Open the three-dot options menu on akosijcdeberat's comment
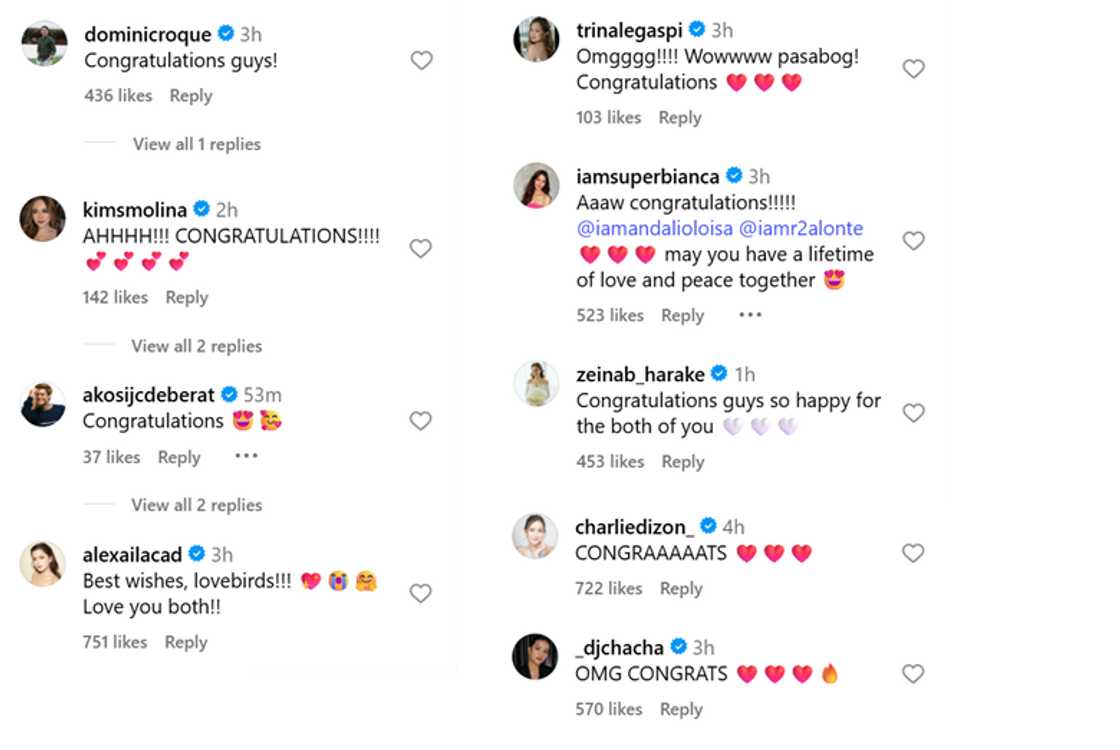Viewport: 1120px width, 750px height. 246,458
